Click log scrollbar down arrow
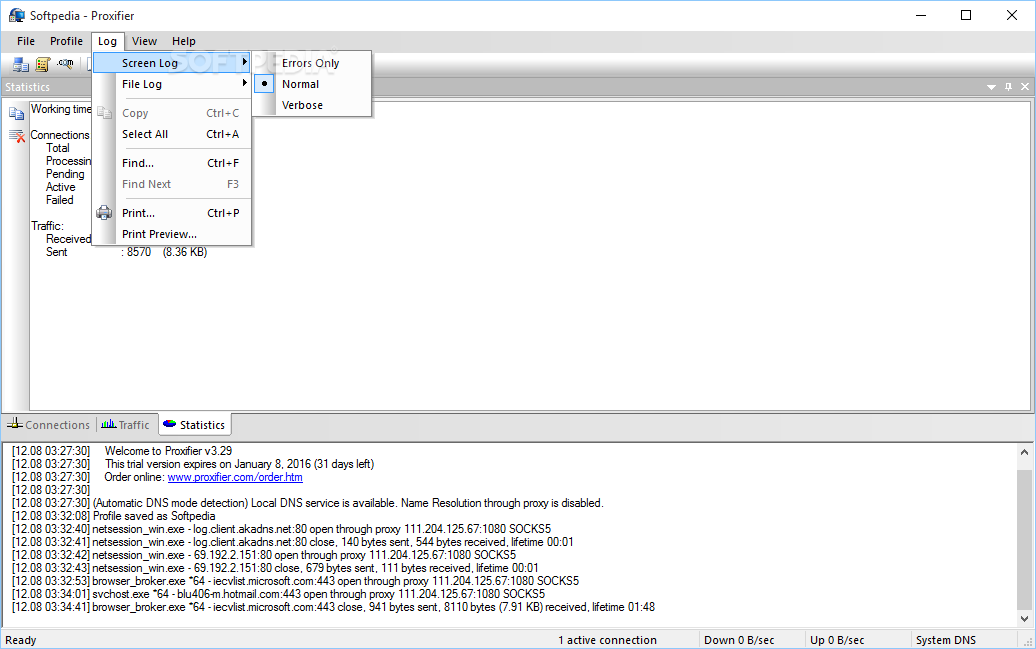Viewport: 1036px width, 649px height. point(1024,619)
